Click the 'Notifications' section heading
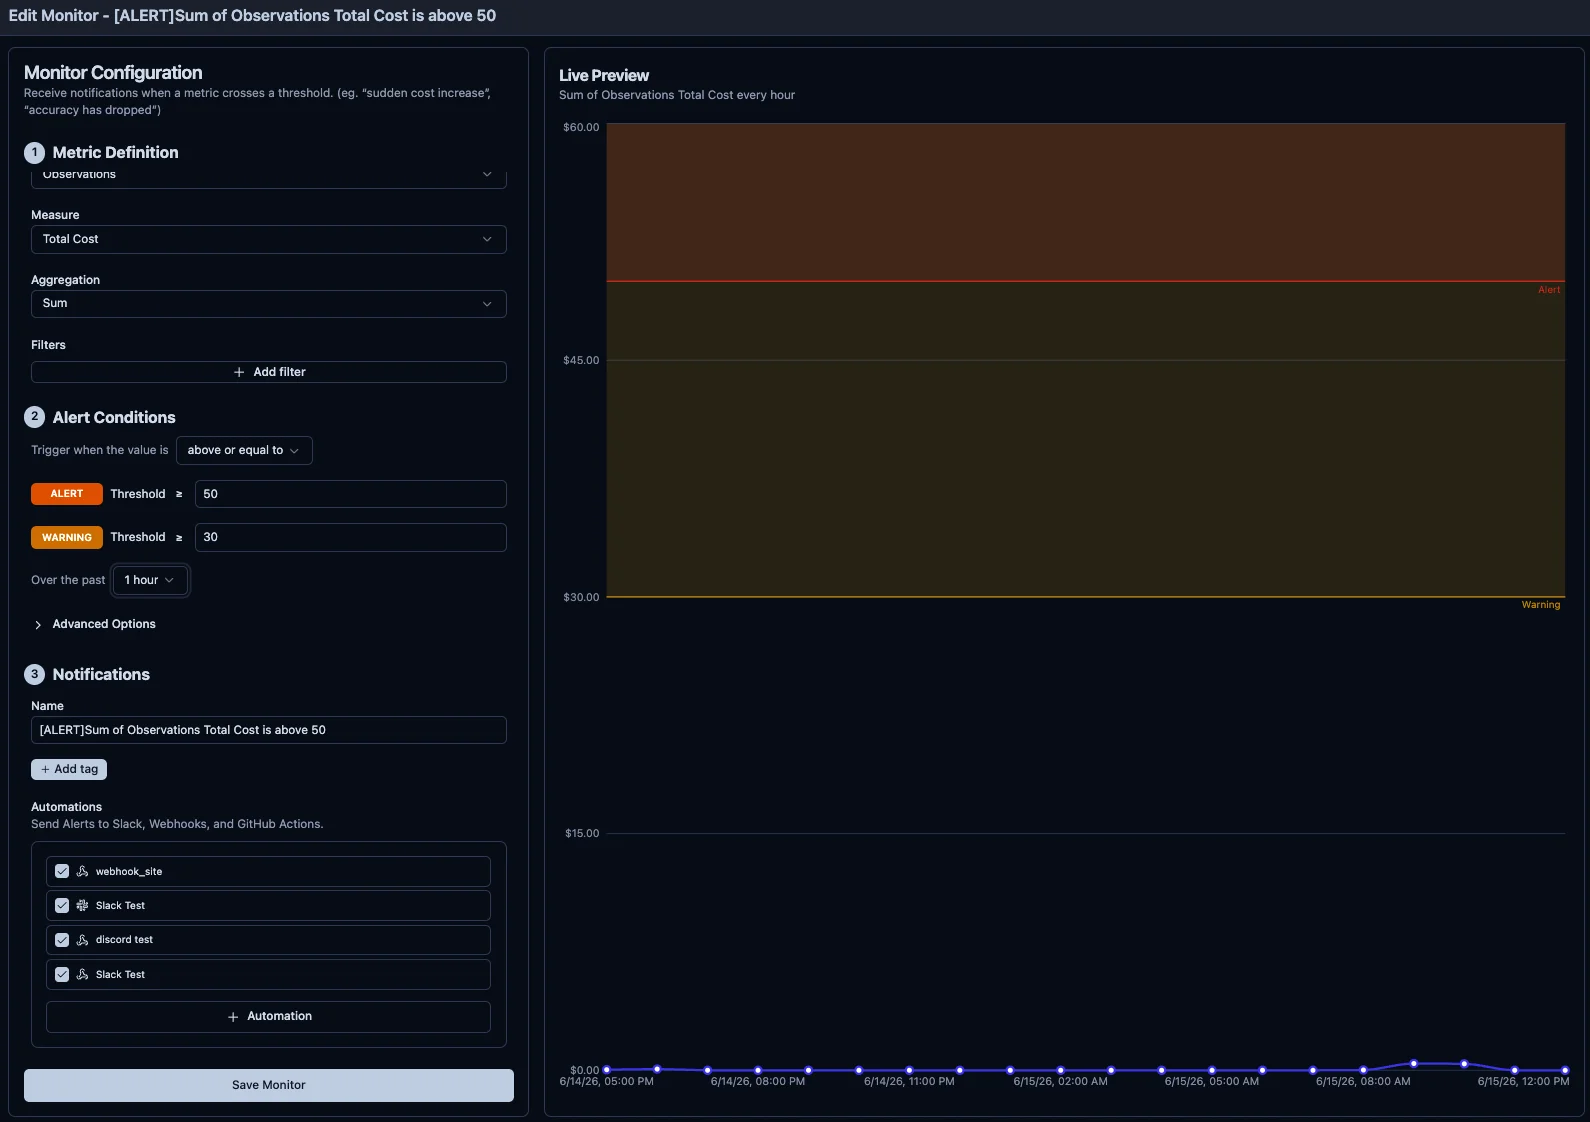 pos(101,674)
